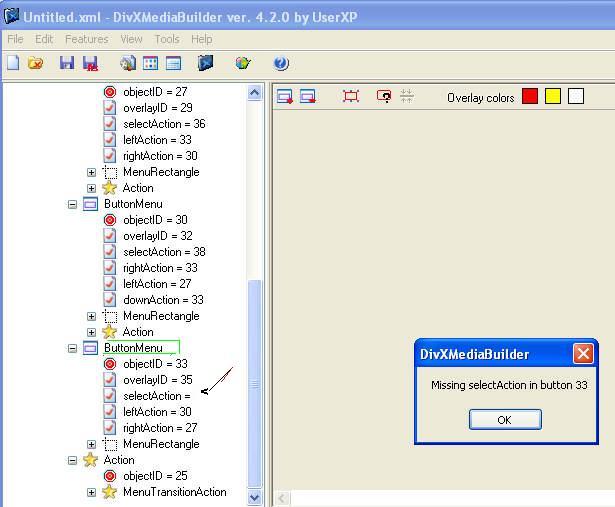This screenshot has height=507, width=615.
Task: Expand Action node below downAction MenuRectangle
Action: (x=91, y=332)
